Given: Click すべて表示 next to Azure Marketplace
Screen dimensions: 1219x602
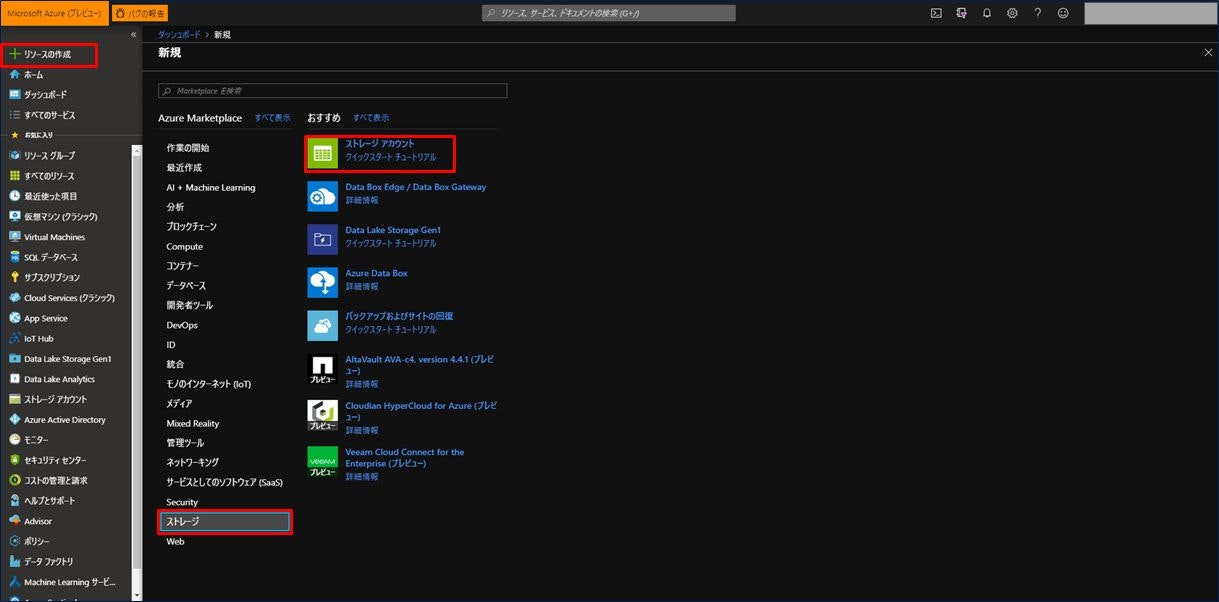Looking at the screenshot, I should pos(272,118).
